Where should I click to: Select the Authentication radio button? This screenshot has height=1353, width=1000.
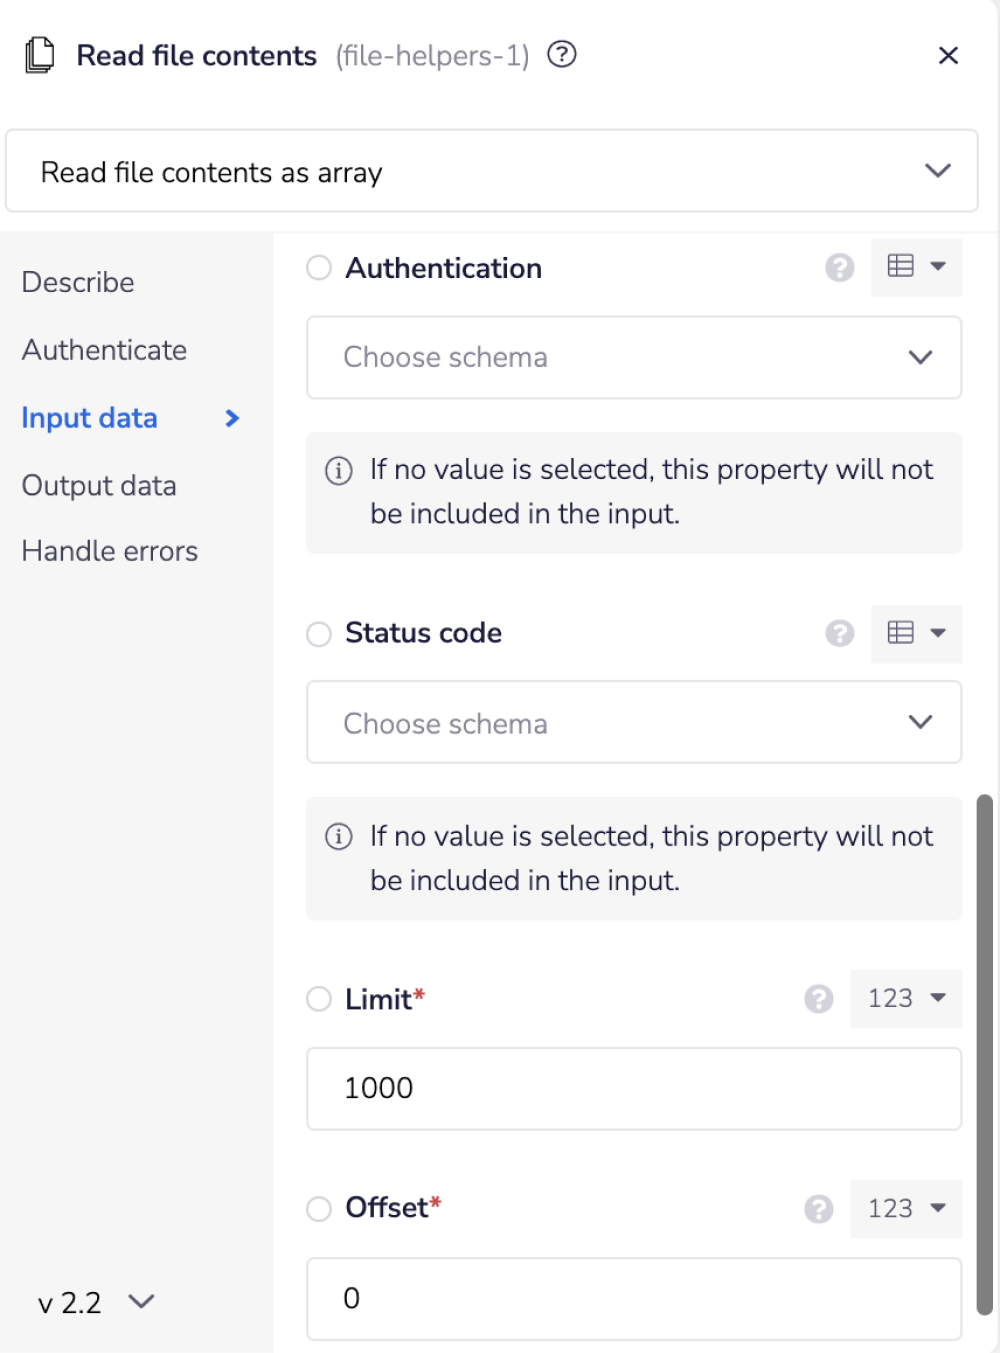point(319,268)
